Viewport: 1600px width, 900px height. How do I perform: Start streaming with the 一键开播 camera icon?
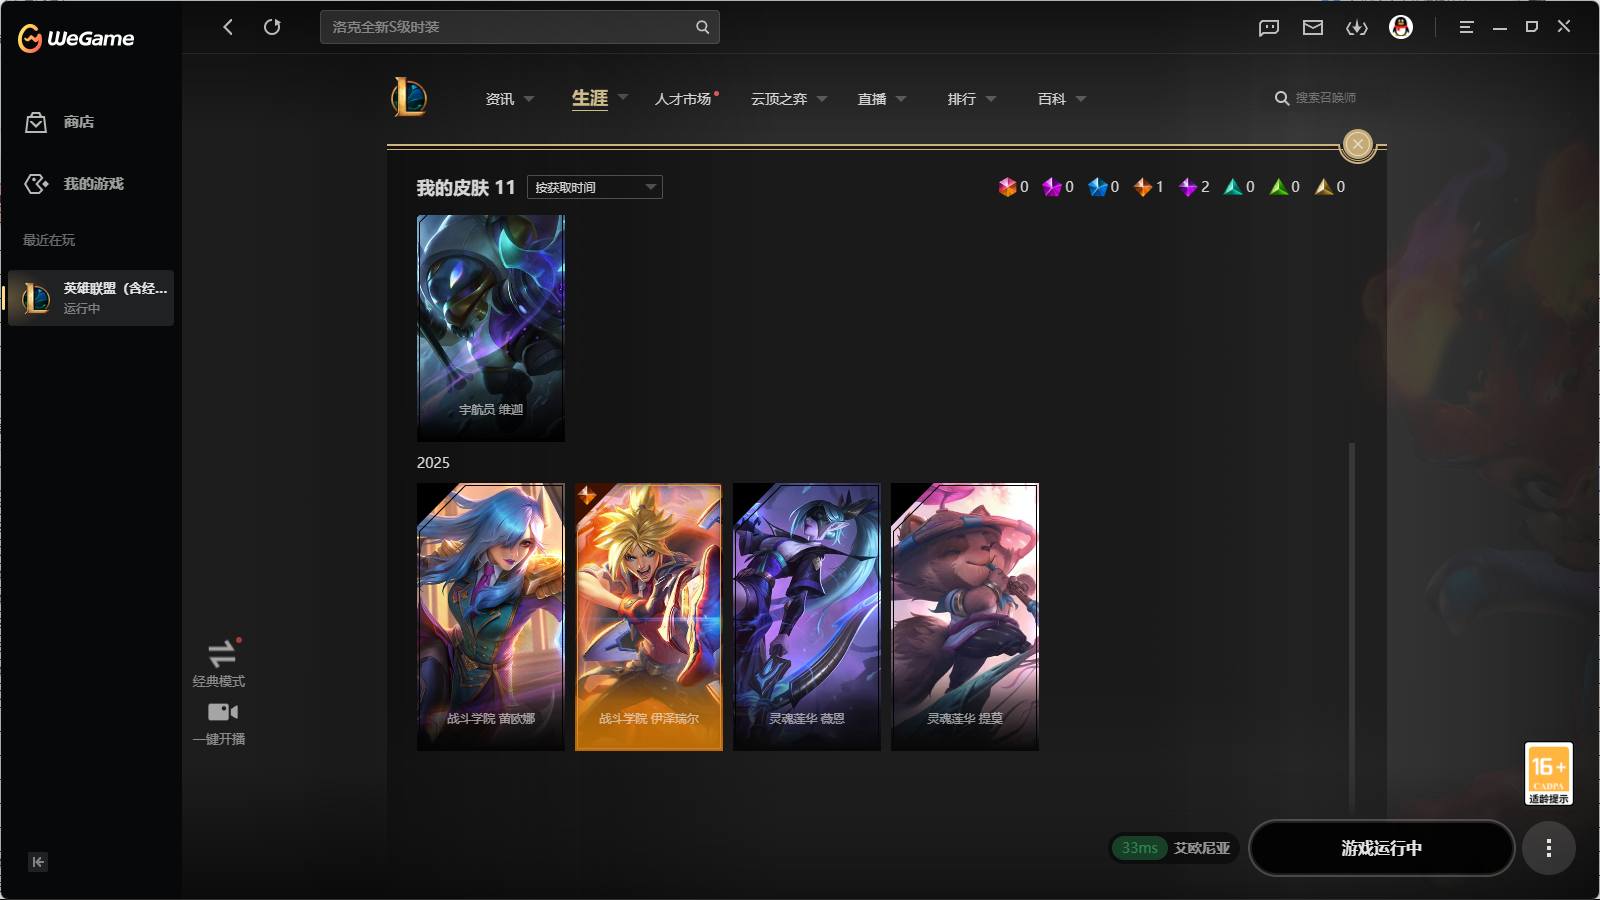(x=222, y=712)
